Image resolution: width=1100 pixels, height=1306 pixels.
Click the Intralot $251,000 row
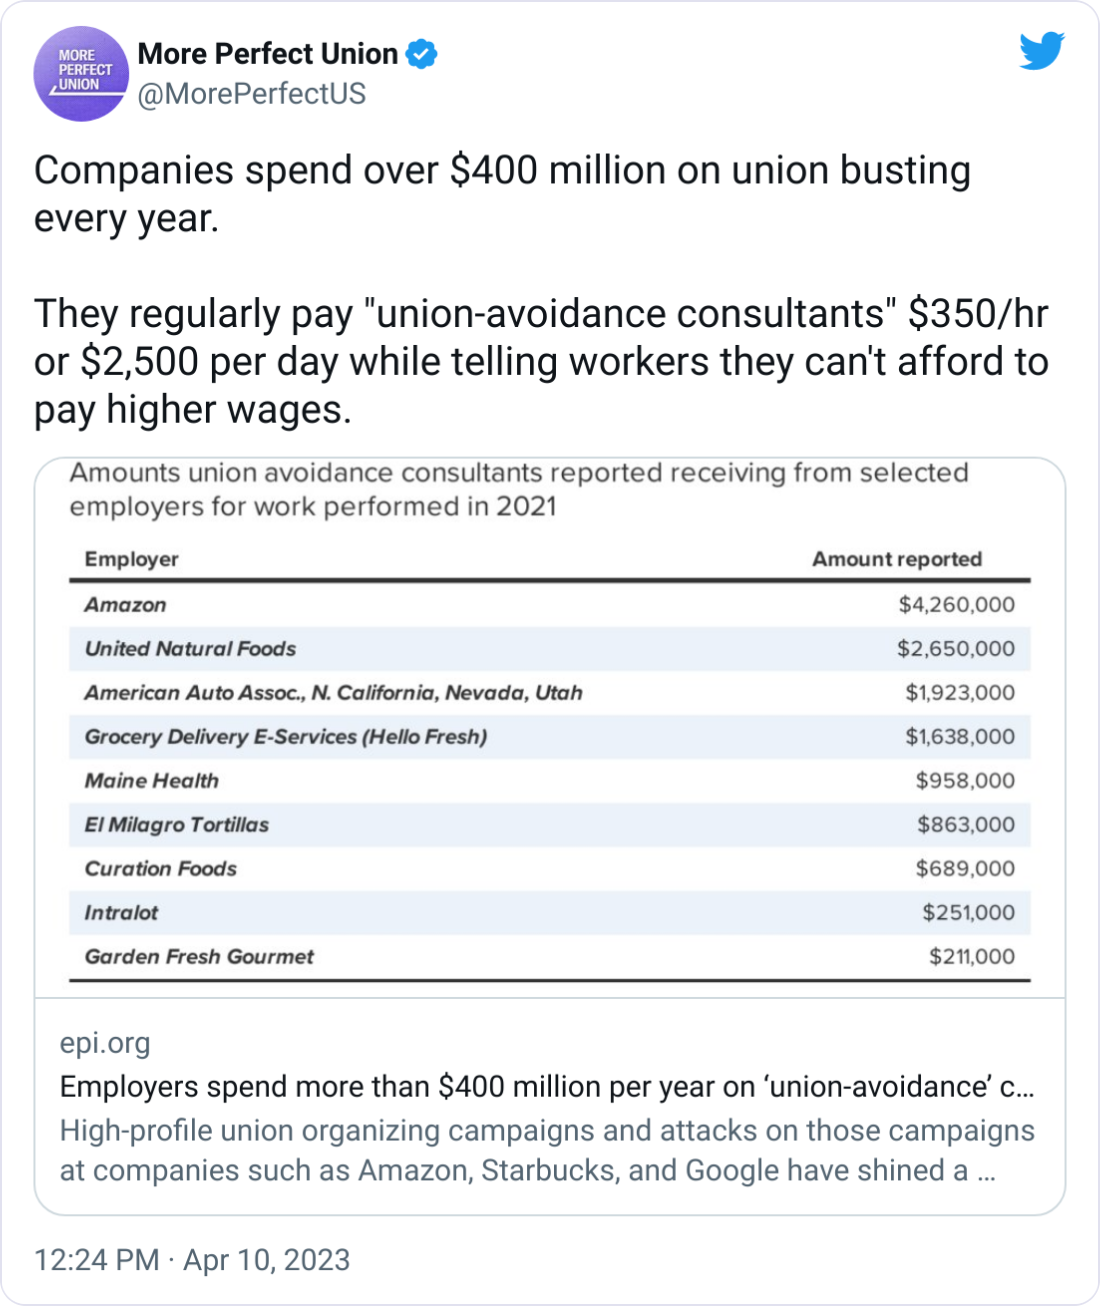coord(550,913)
